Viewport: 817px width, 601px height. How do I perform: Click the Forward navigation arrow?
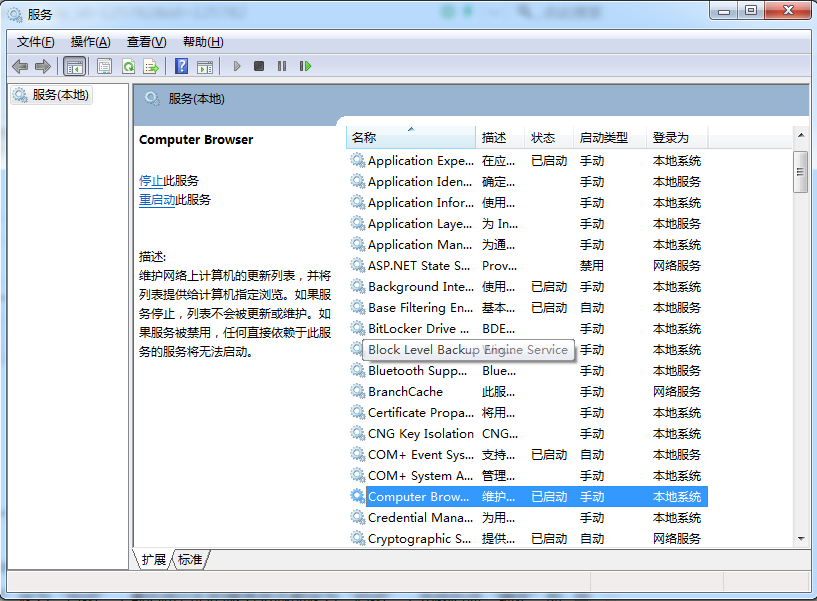(41, 66)
